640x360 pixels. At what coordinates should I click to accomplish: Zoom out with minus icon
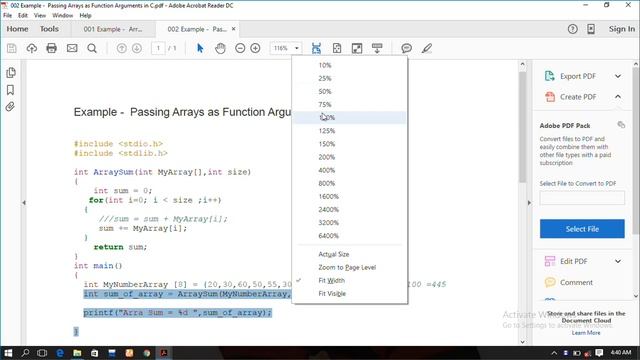pos(240,48)
